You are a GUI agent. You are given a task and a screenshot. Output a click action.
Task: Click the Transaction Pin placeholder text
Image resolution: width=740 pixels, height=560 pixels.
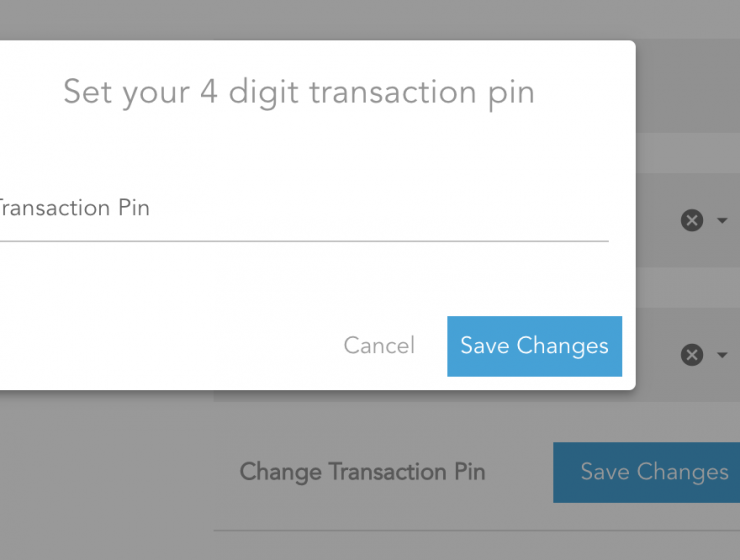pyautogui.click(x=74, y=208)
